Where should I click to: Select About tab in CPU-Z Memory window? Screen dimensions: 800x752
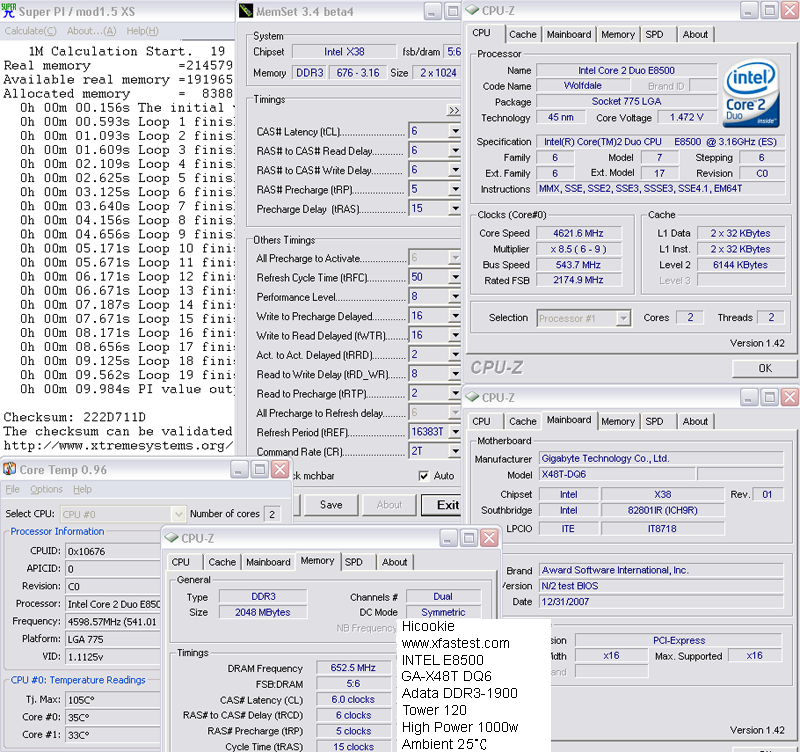(394, 562)
